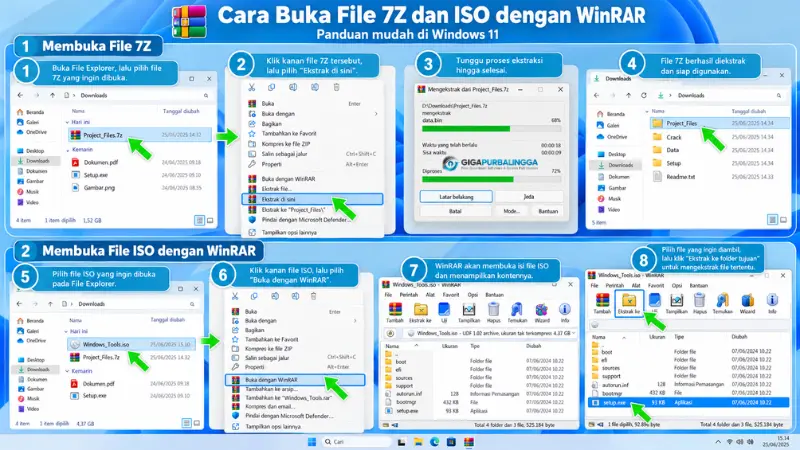Click Mode... button in extraction dialog
Screen dimensions: 800x450
point(511,211)
